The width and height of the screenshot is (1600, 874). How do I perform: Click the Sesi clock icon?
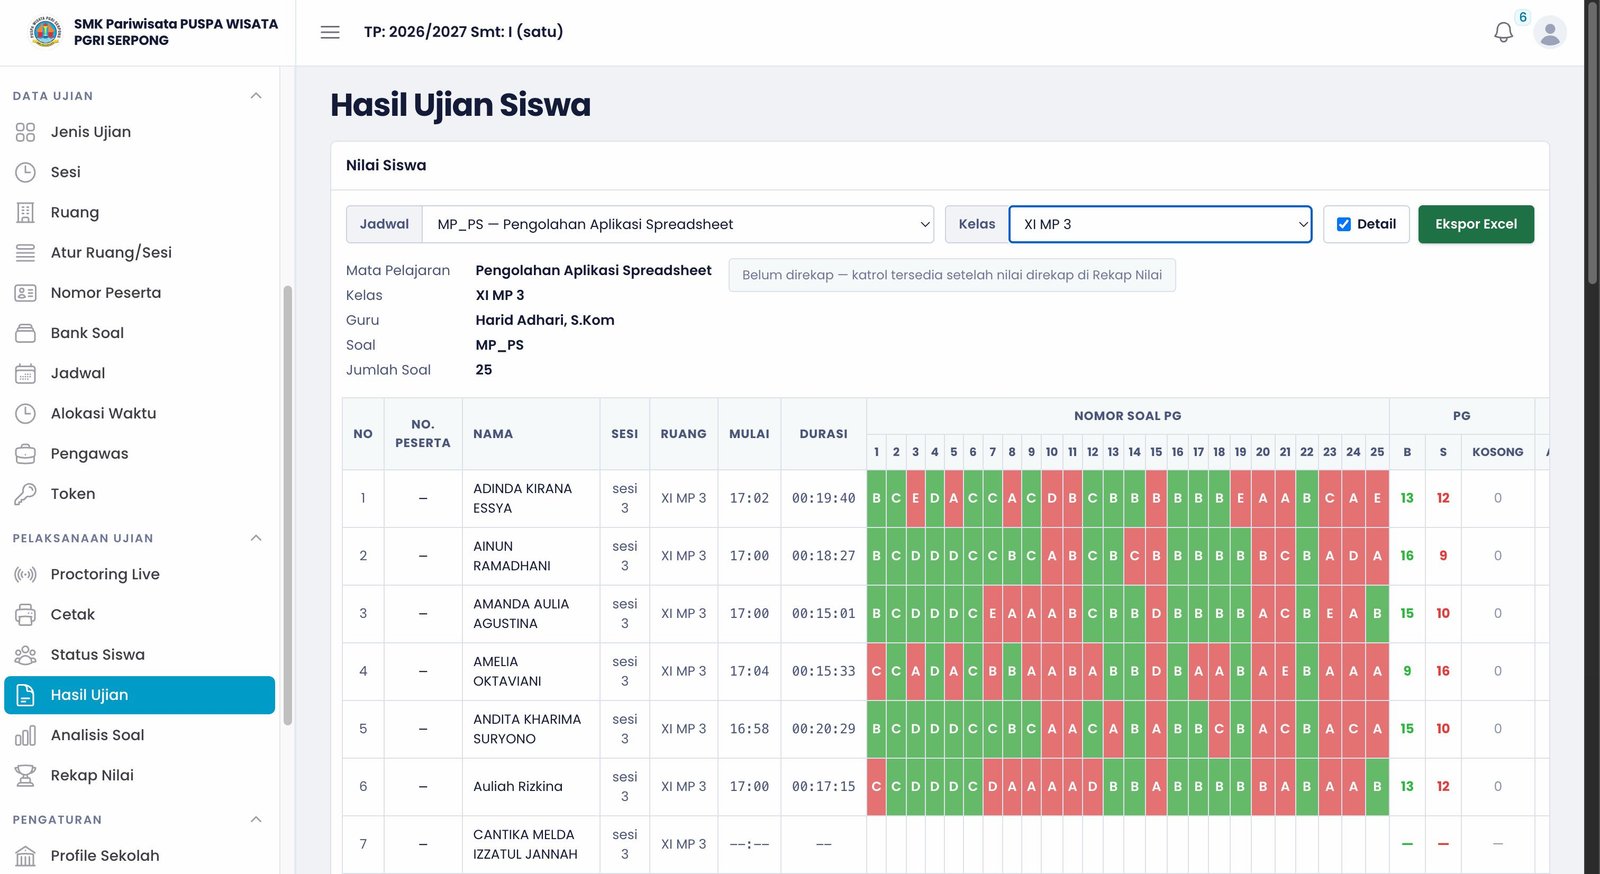pos(25,172)
